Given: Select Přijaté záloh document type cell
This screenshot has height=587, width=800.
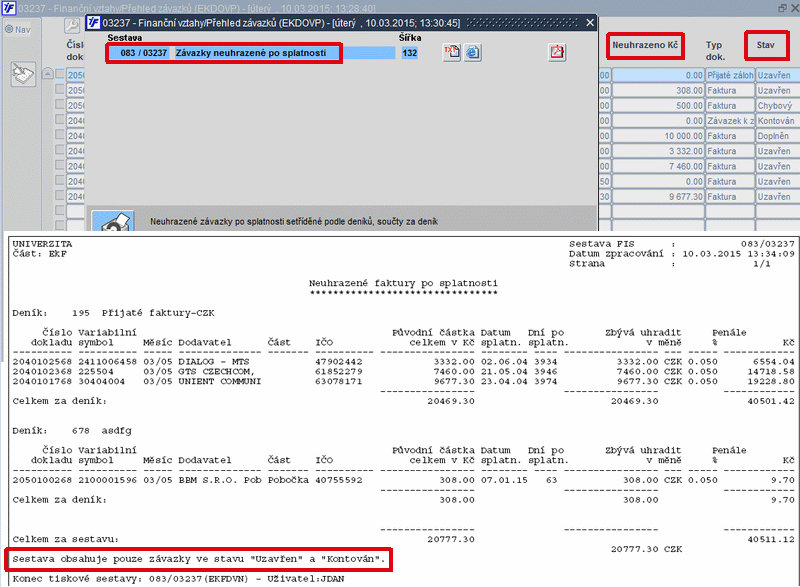Looking at the screenshot, I should click(730, 75).
